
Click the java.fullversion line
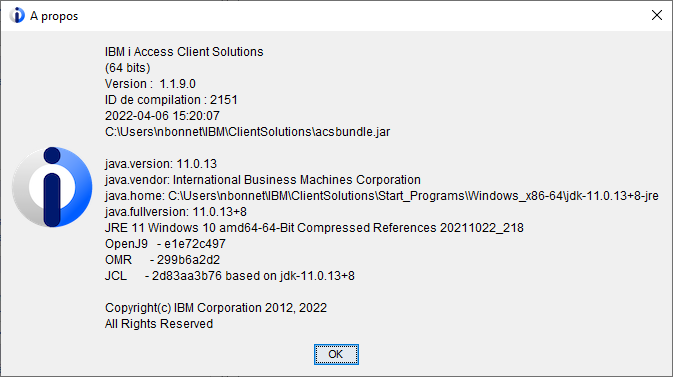click(x=176, y=212)
